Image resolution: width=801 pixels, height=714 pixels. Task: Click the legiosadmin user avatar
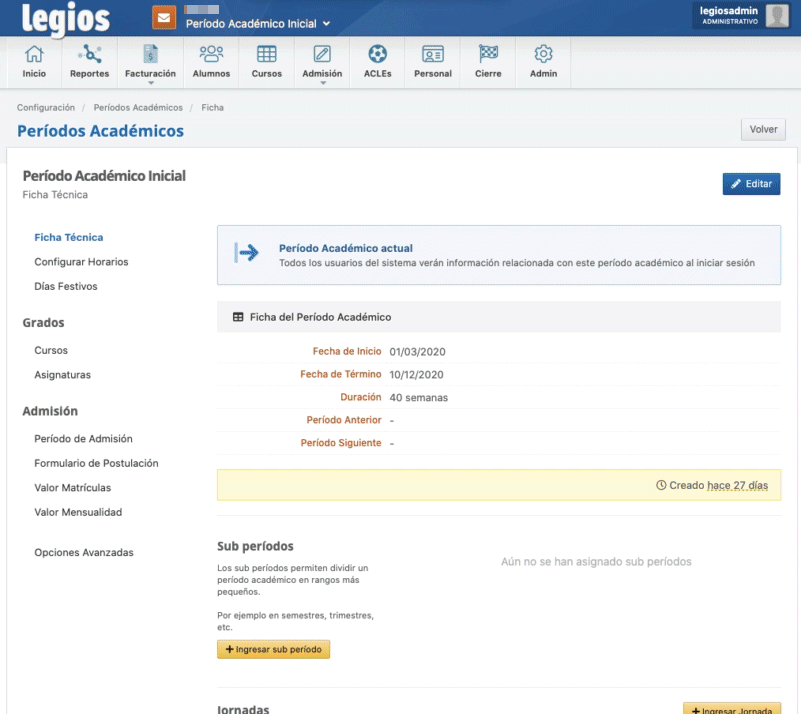(777, 15)
